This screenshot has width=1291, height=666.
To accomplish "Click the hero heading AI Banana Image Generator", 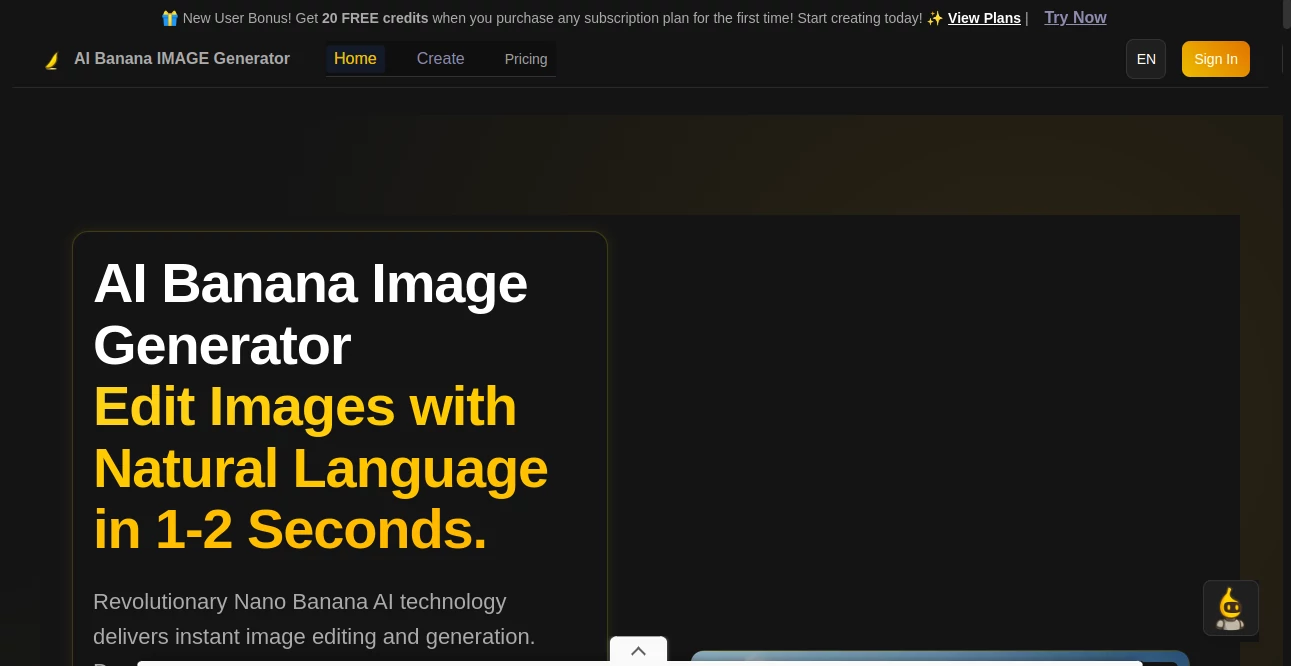I will pos(310,314).
